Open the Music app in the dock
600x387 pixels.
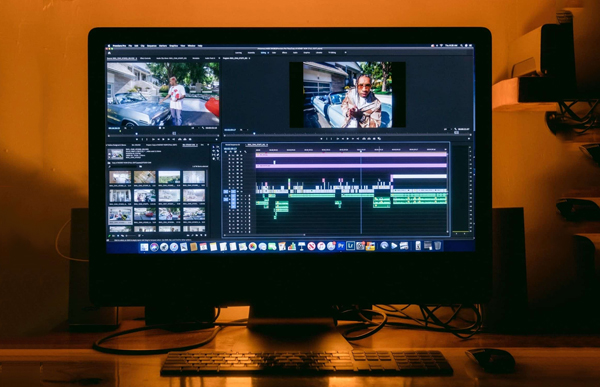321,246
